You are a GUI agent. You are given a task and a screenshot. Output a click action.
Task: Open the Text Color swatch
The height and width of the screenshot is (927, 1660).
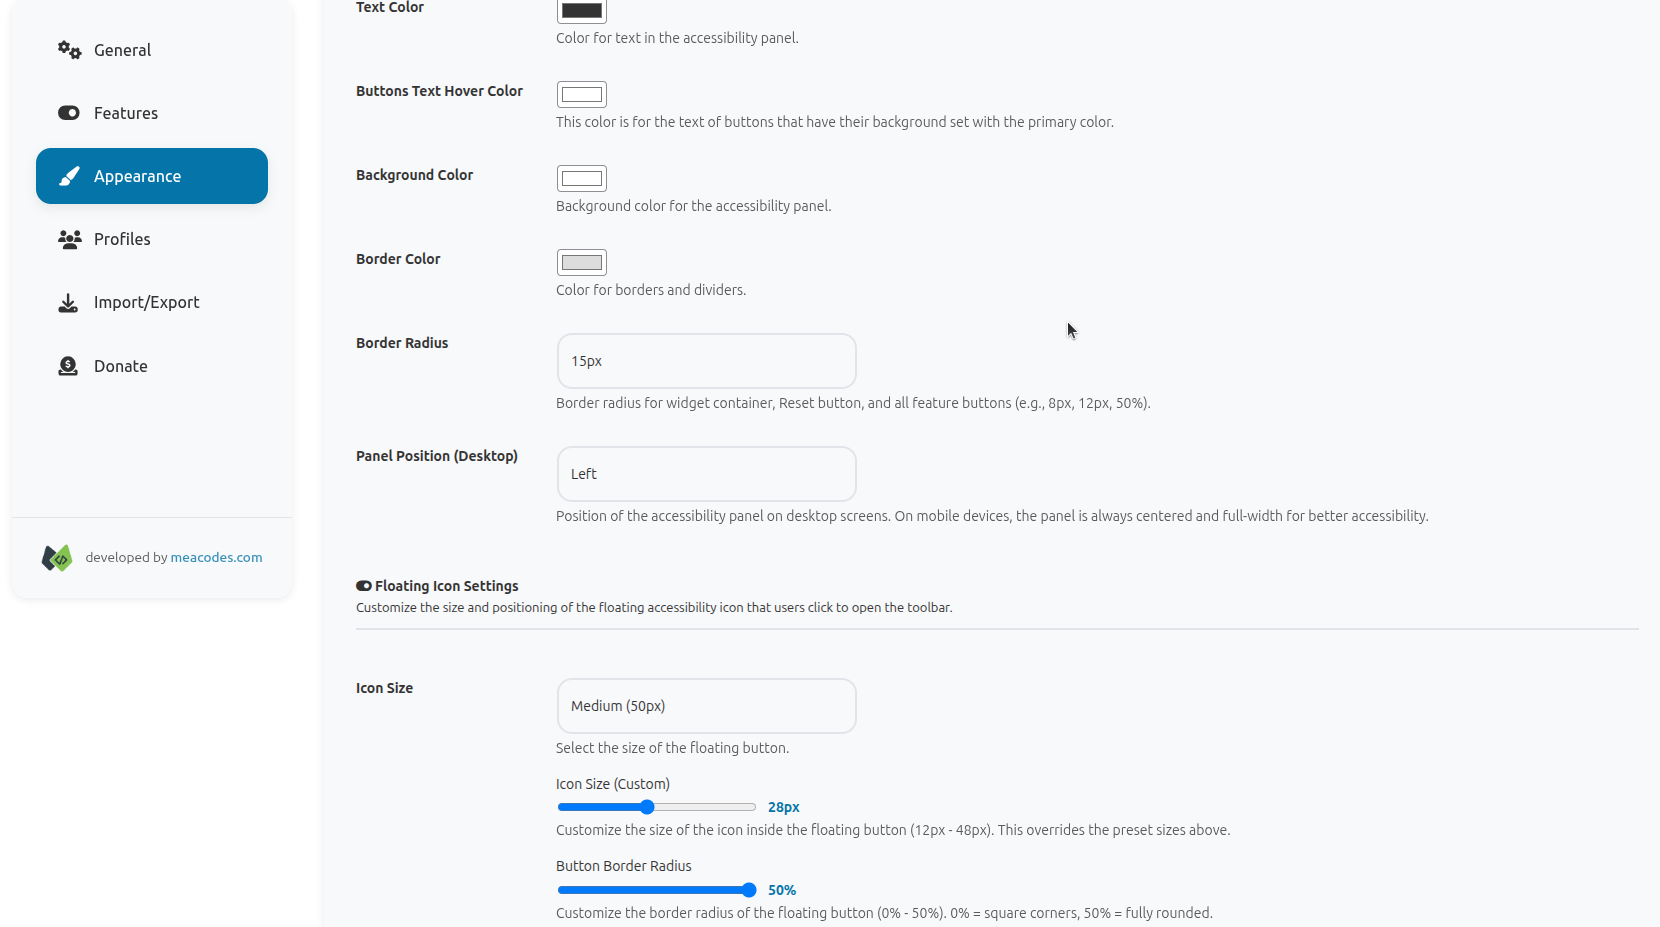[582, 10]
